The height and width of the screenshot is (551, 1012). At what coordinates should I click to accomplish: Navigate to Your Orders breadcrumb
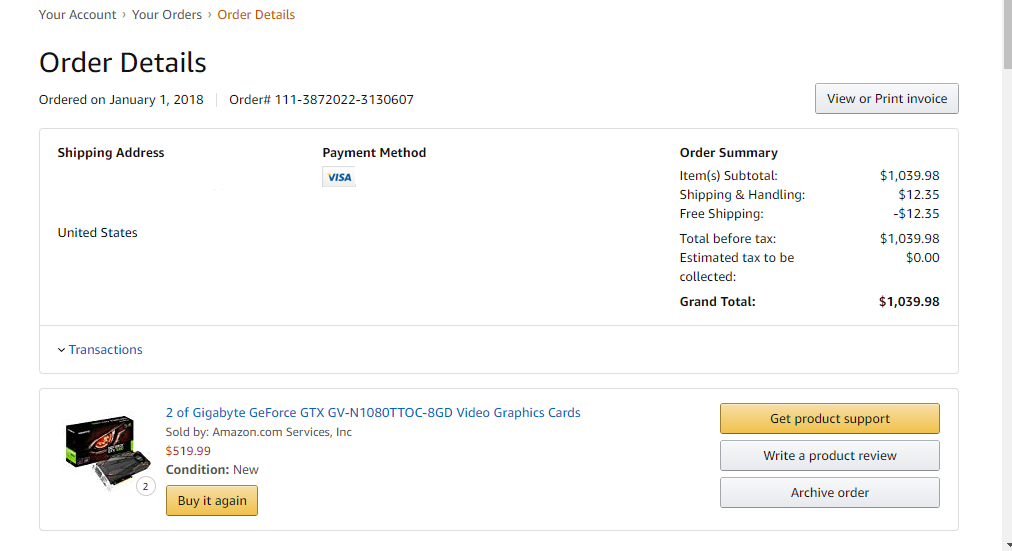167,15
